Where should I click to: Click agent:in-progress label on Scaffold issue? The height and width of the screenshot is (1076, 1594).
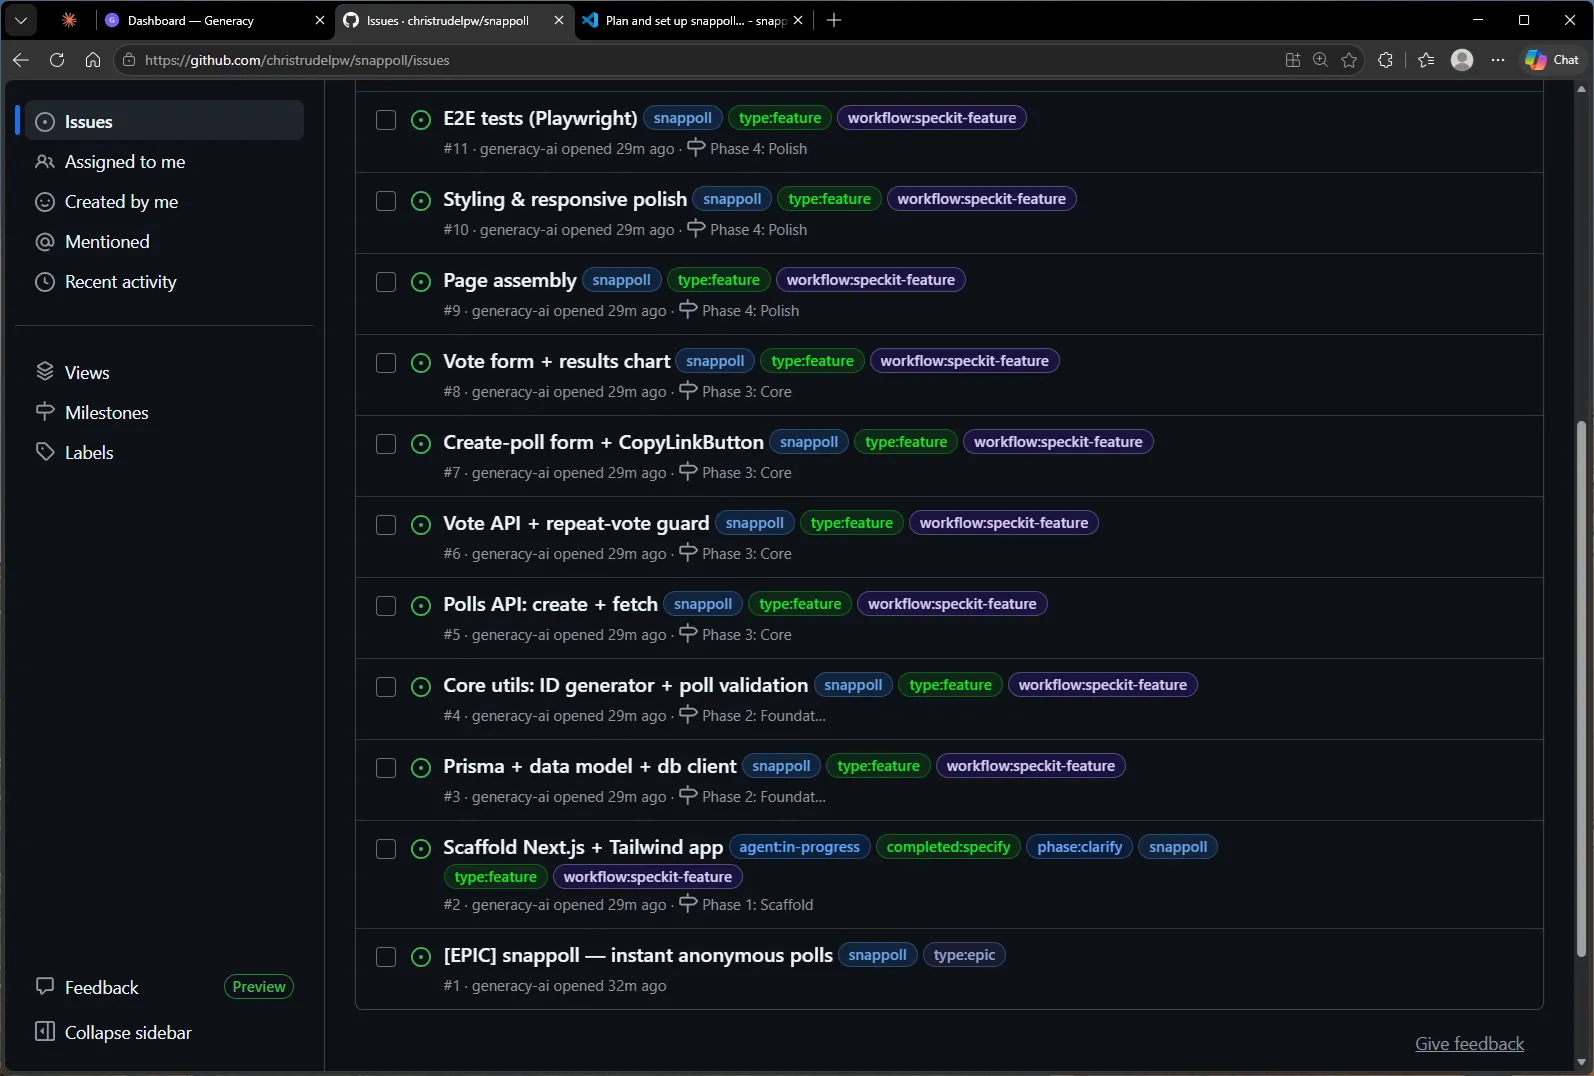point(799,847)
